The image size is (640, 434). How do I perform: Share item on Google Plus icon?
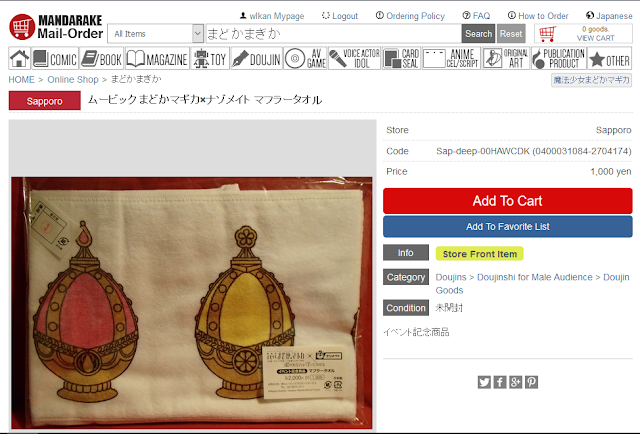(516, 382)
